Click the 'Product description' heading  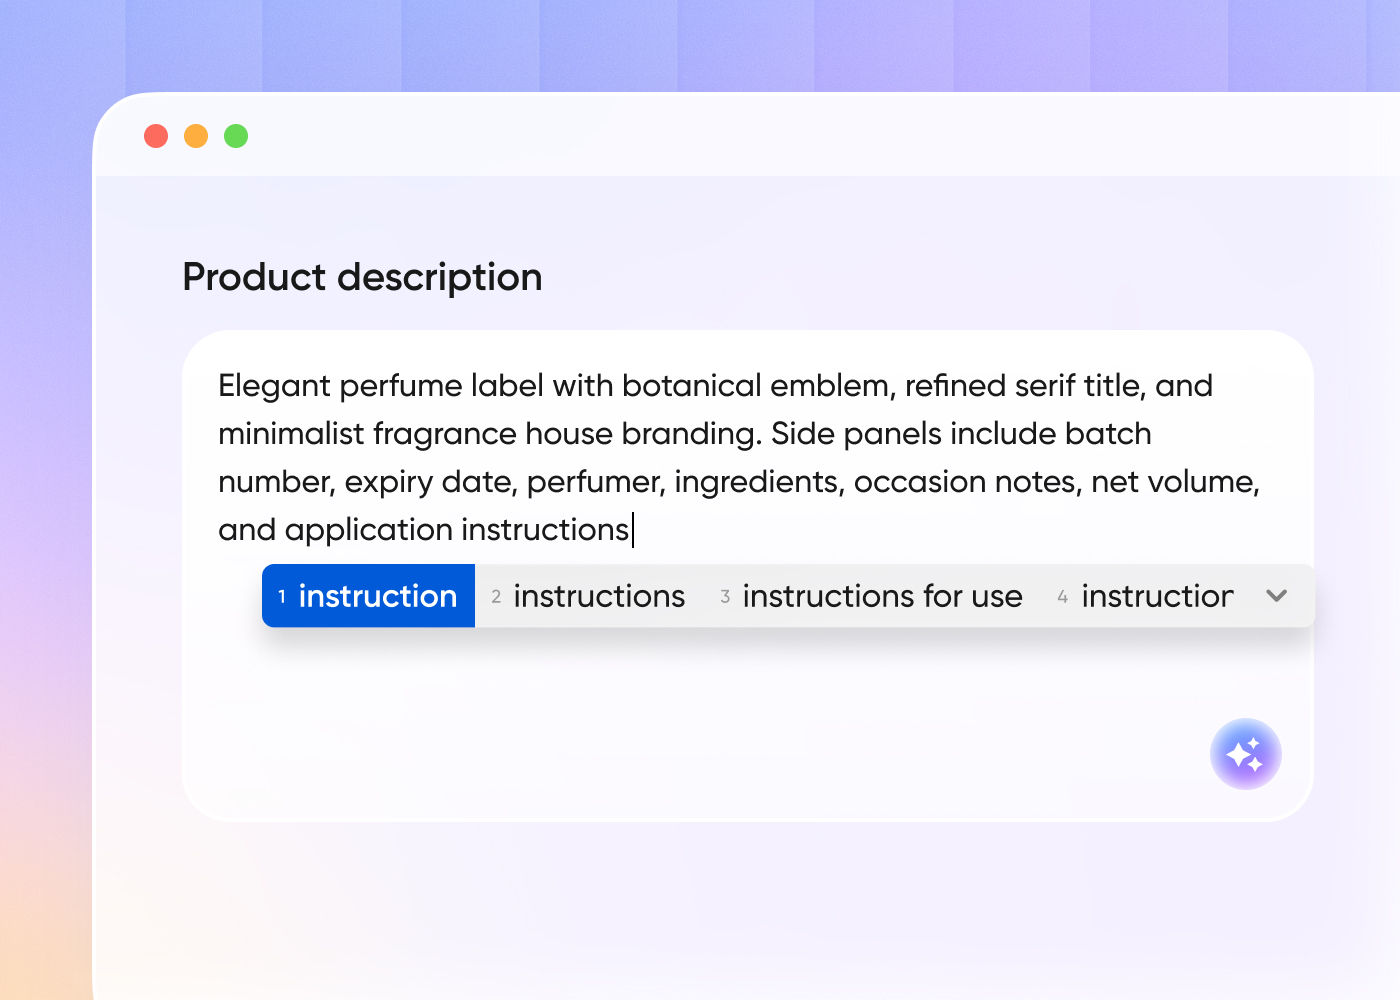point(362,277)
